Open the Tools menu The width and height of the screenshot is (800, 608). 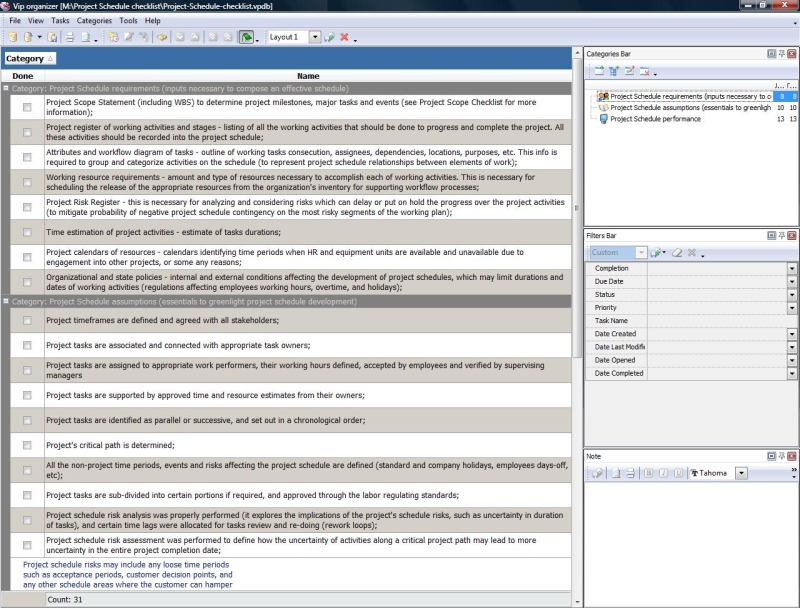[x=128, y=20]
